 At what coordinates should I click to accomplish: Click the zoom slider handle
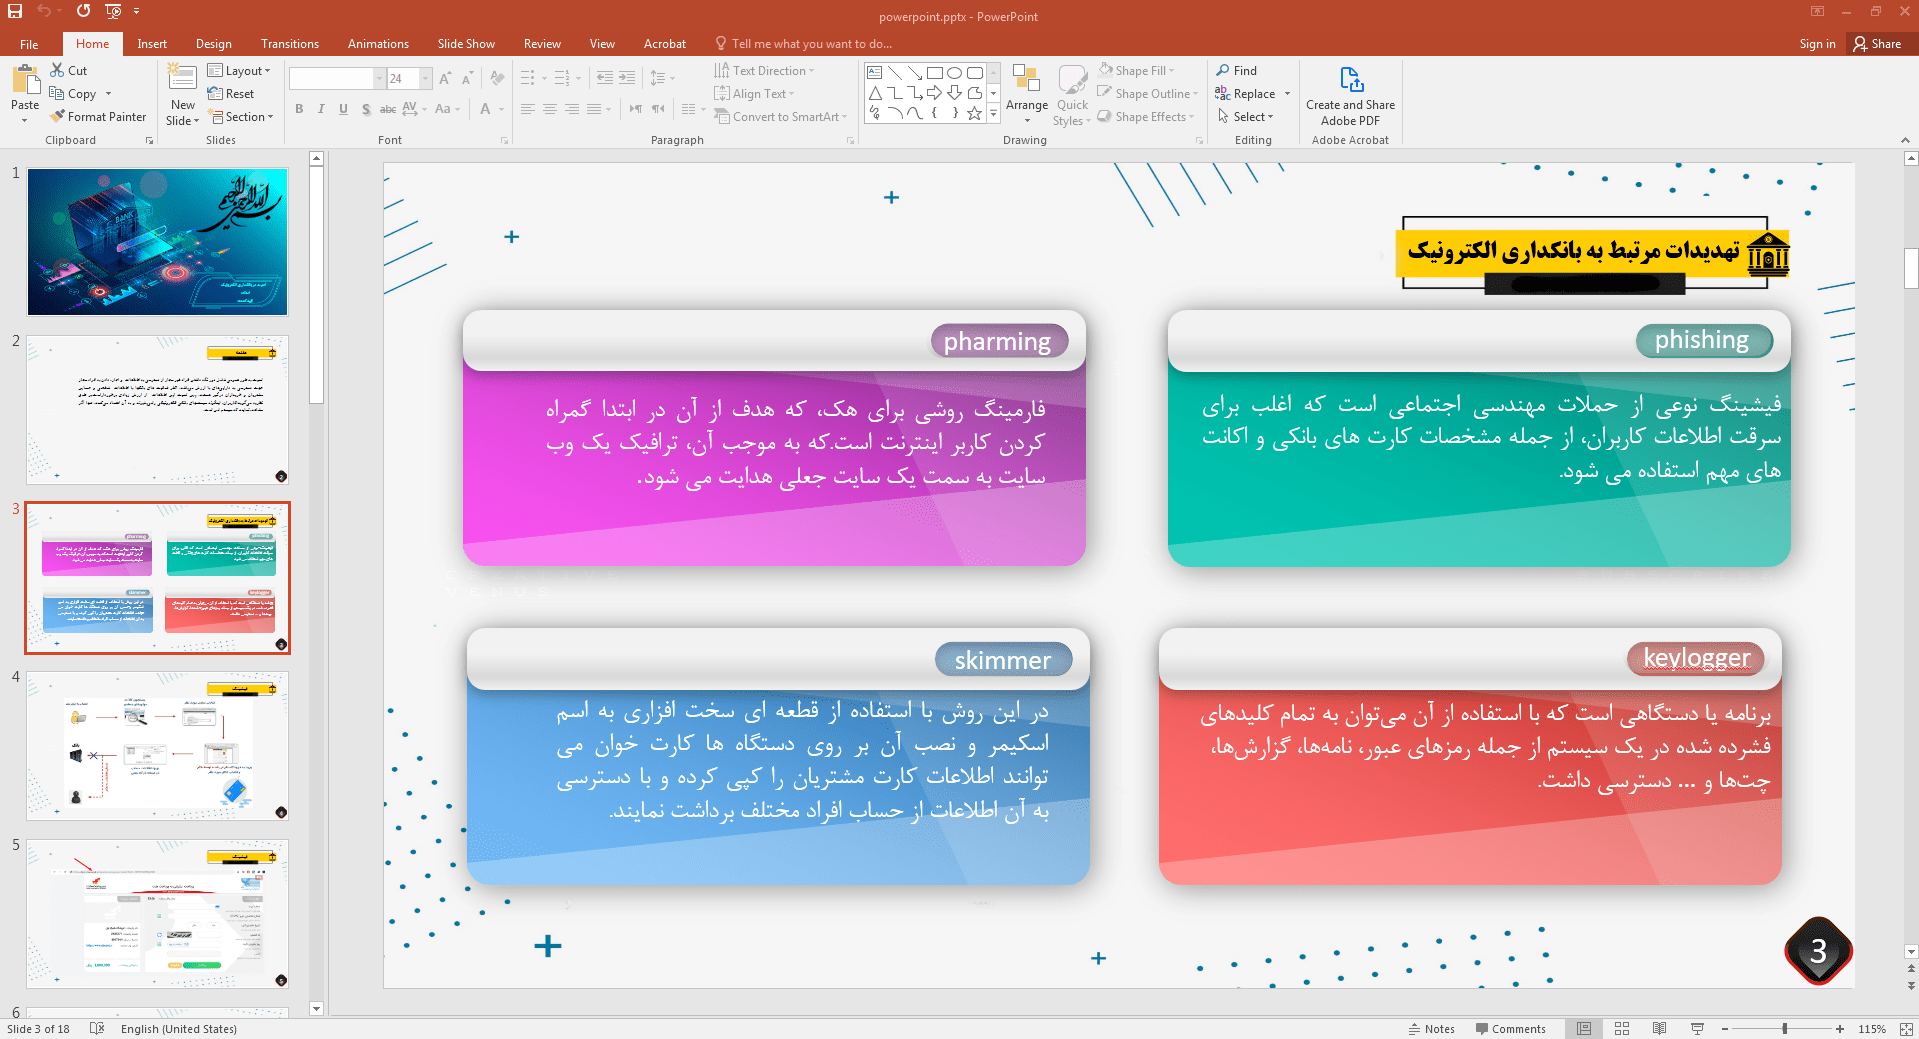pos(1785,1029)
